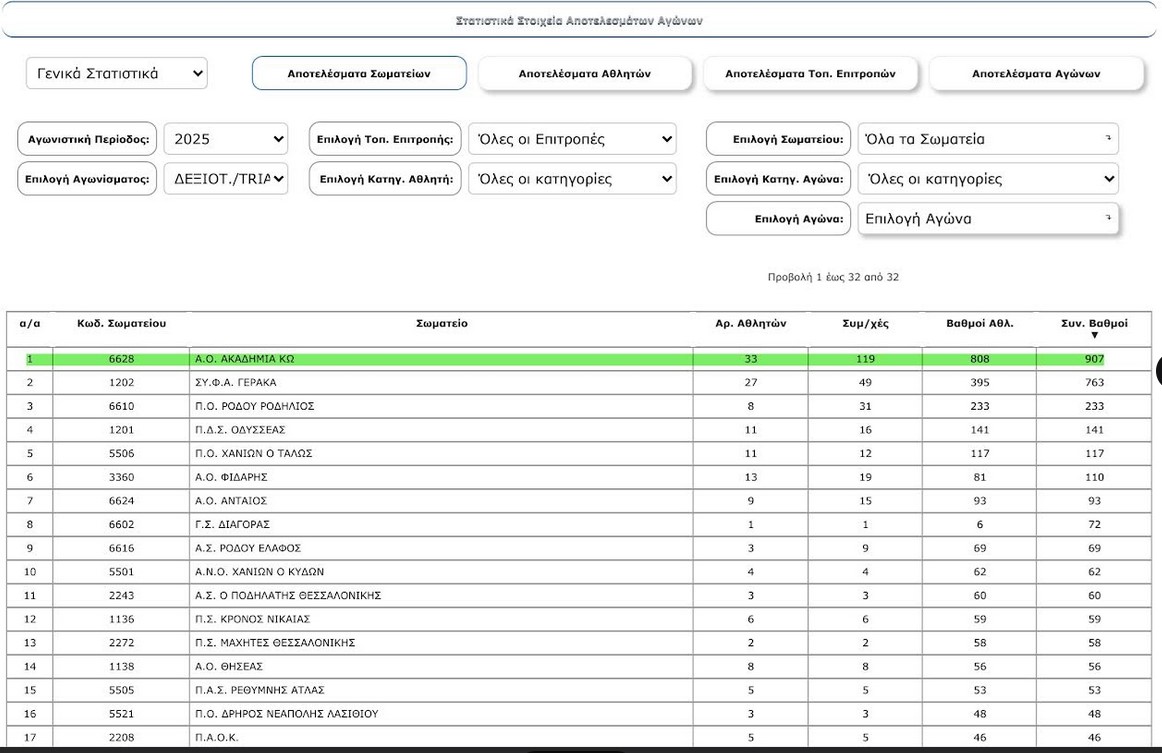1162x753 pixels.
Task: Click the Σωματείο column header
Action: coord(441,324)
